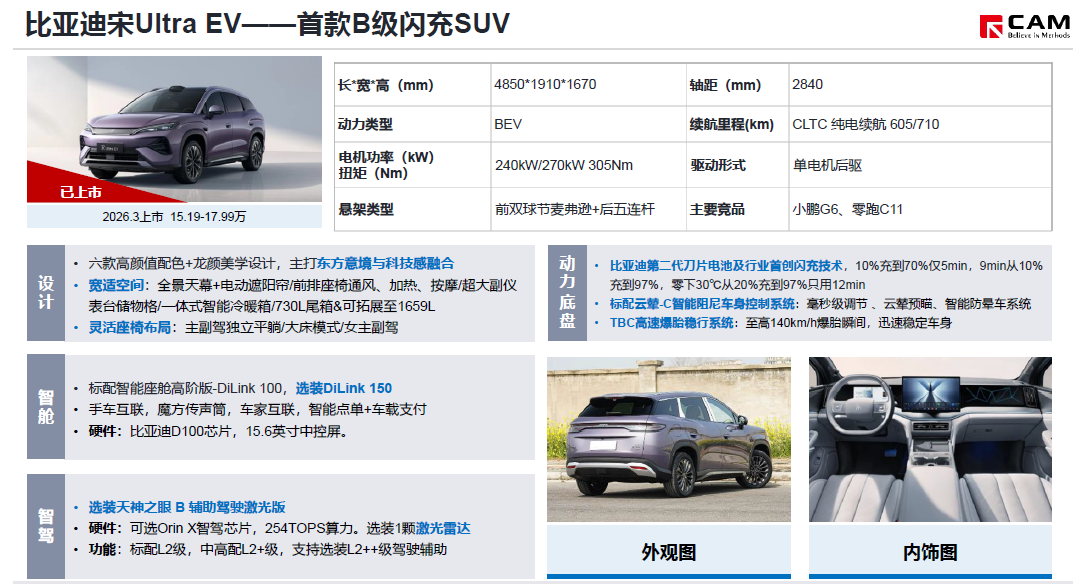Click the 轴距 (mm) label cell
Viewport: 1074px width, 585px height.
click(737, 85)
